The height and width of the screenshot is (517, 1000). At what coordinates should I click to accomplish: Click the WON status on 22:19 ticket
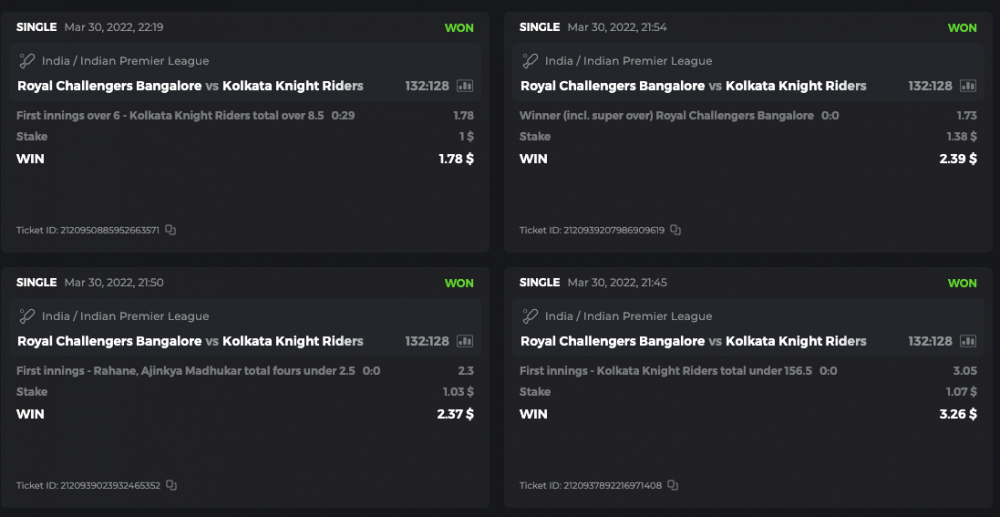tap(459, 28)
